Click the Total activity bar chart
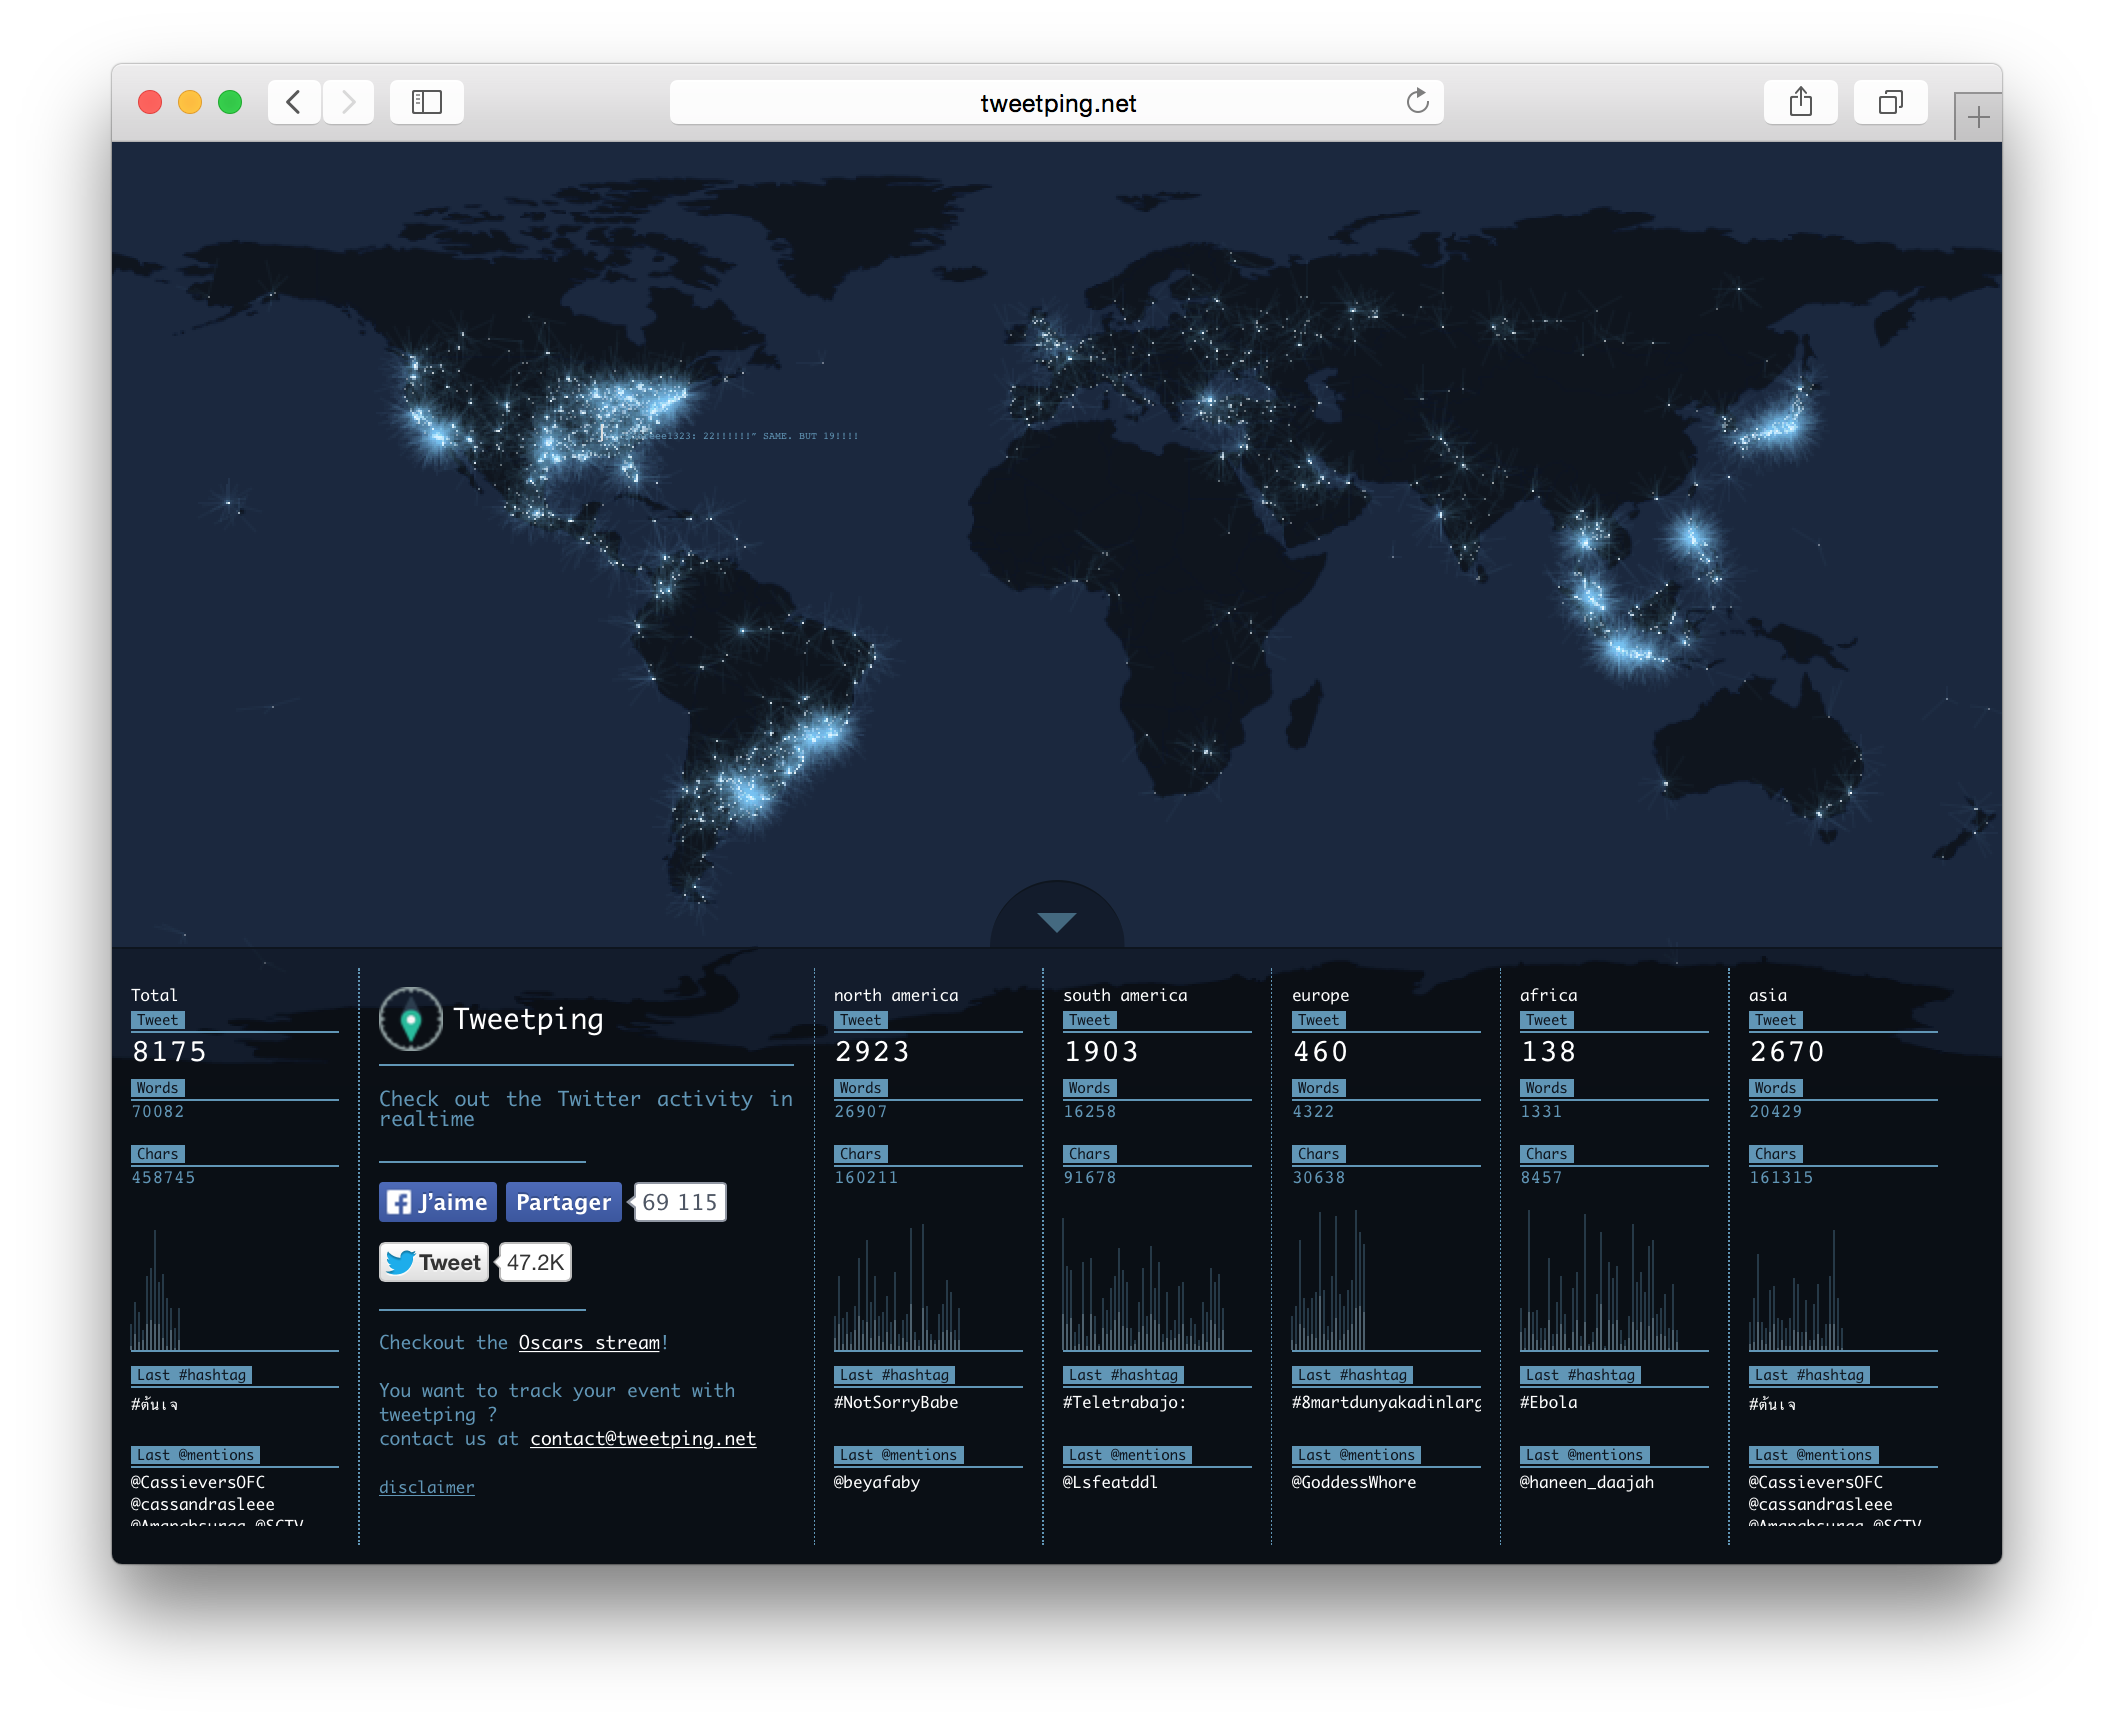 (x=156, y=1290)
